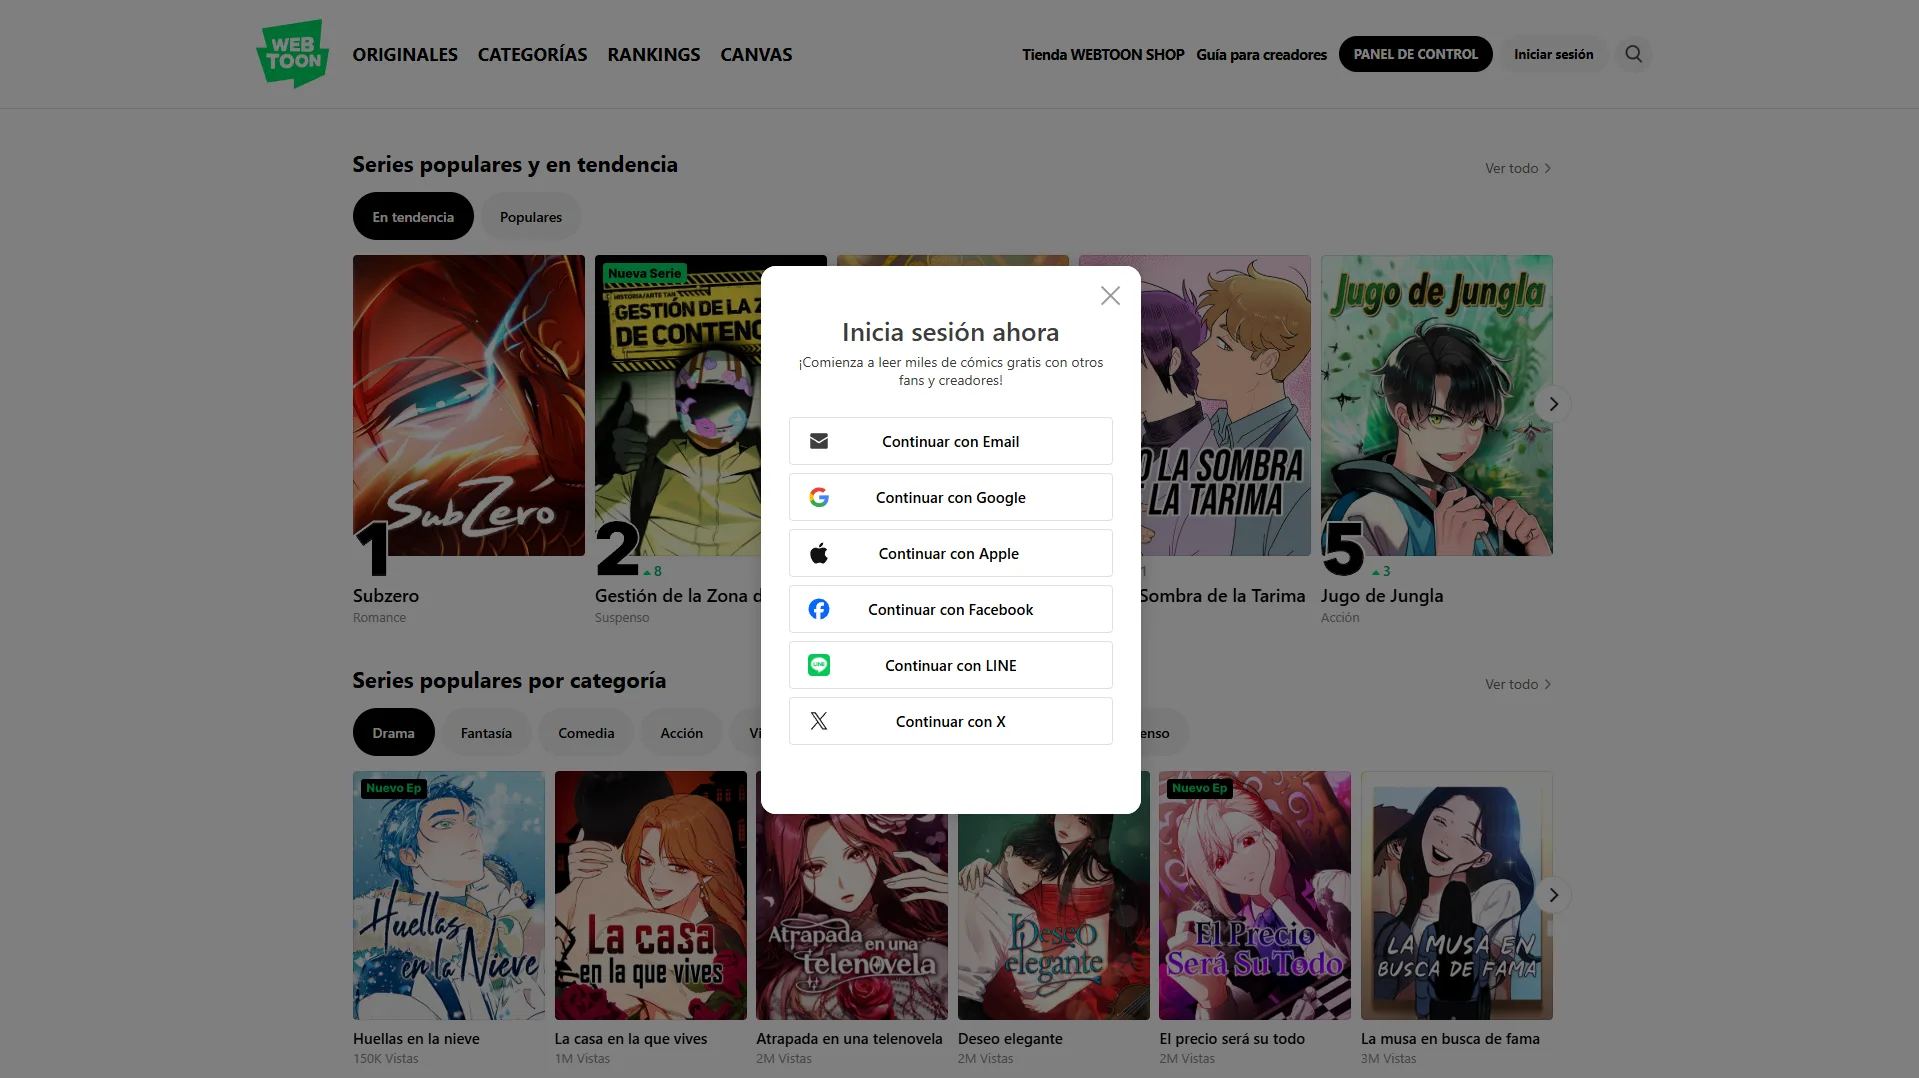Open Gestión de la Zona cover thumbnail

pyautogui.click(x=678, y=405)
